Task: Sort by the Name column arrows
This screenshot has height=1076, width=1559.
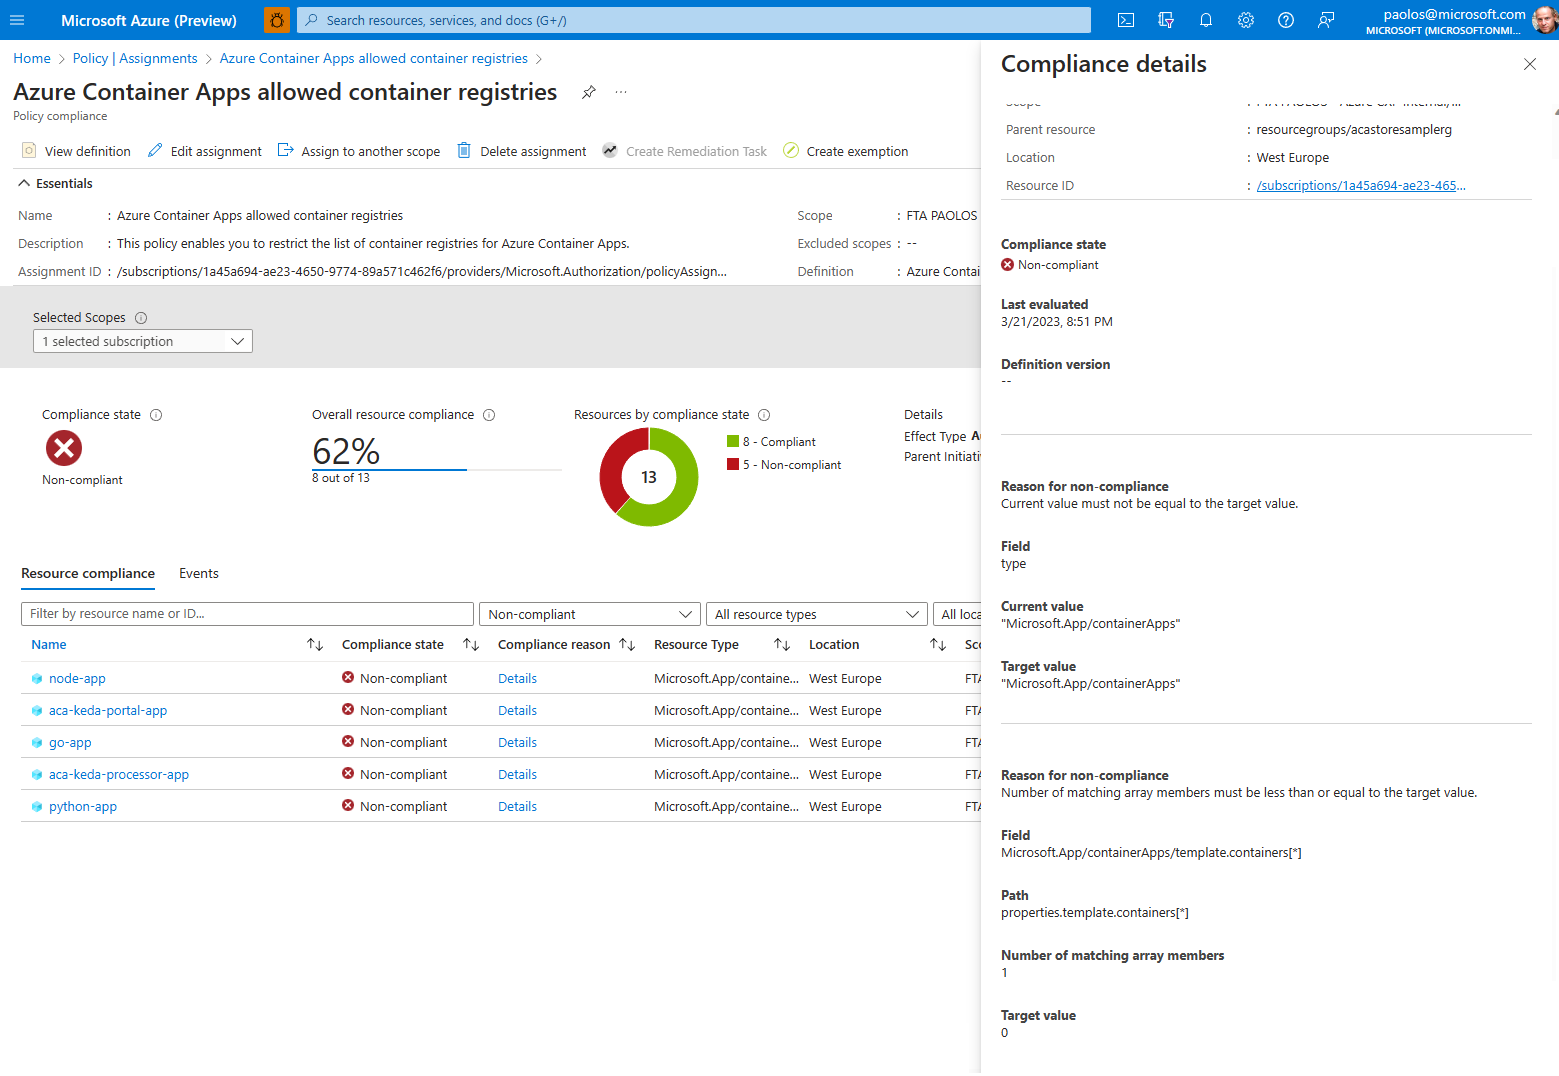Action: [315, 645]
